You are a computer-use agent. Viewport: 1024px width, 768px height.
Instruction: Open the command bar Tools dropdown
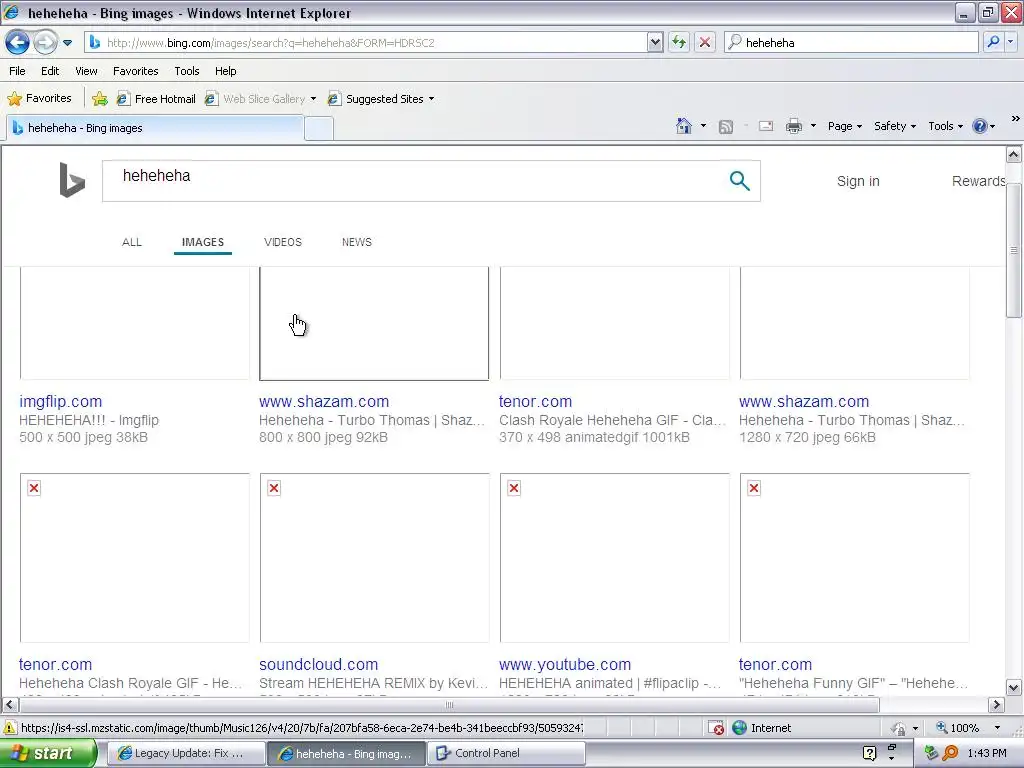[x=945, y=126]
